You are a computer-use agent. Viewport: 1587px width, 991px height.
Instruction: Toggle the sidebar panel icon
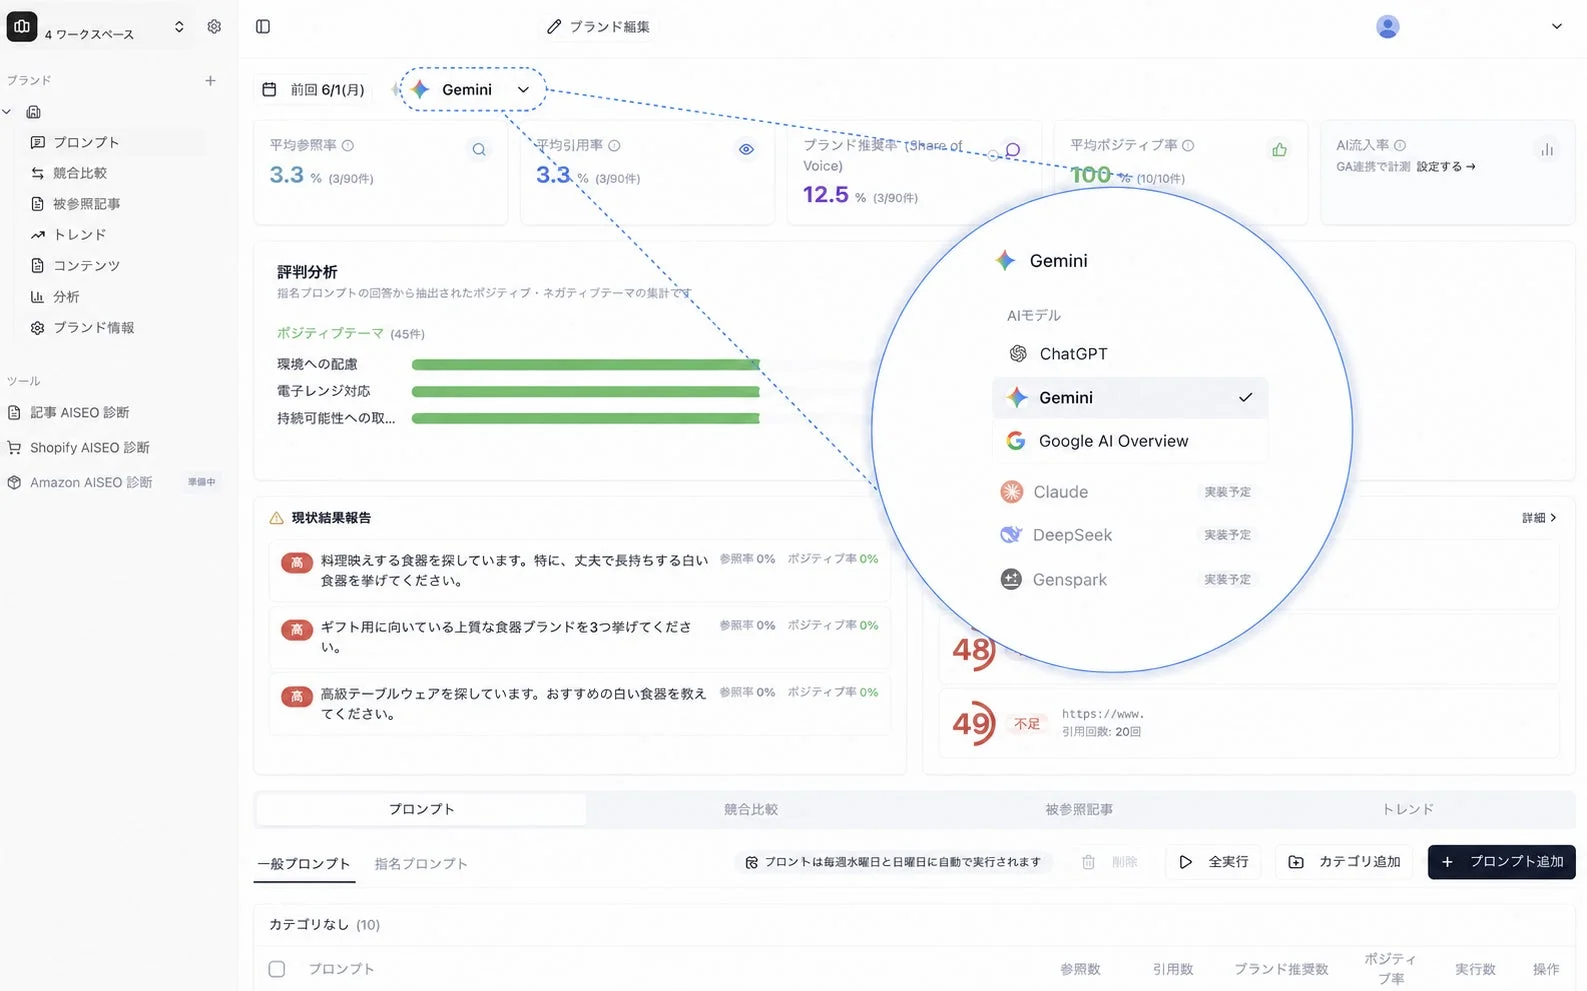point(263,27)
